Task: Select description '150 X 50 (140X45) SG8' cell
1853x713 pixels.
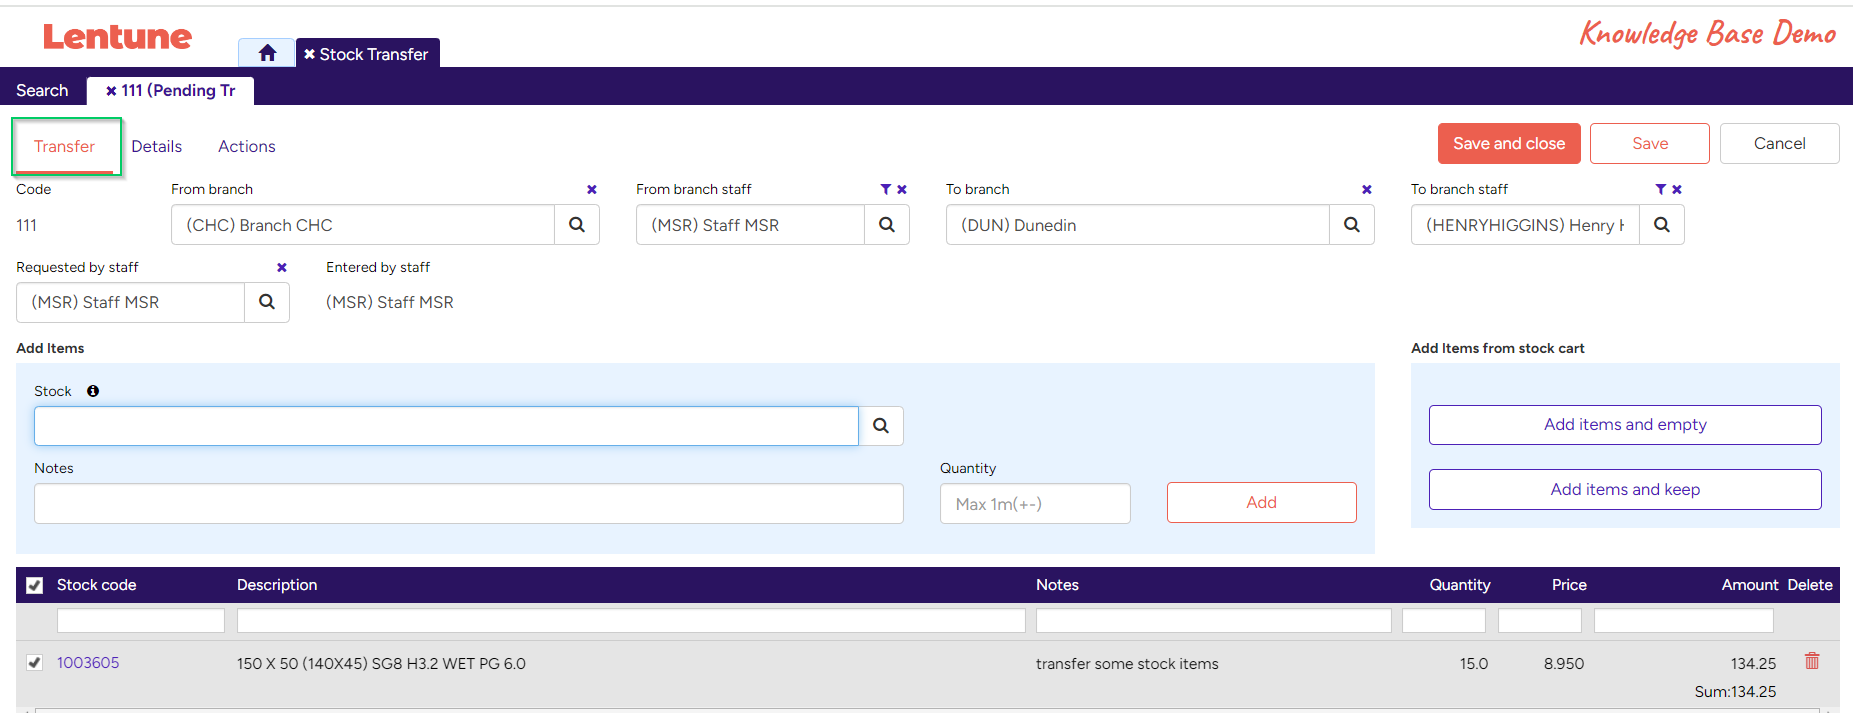Action: pyautogui.click(x=381, y=663)
